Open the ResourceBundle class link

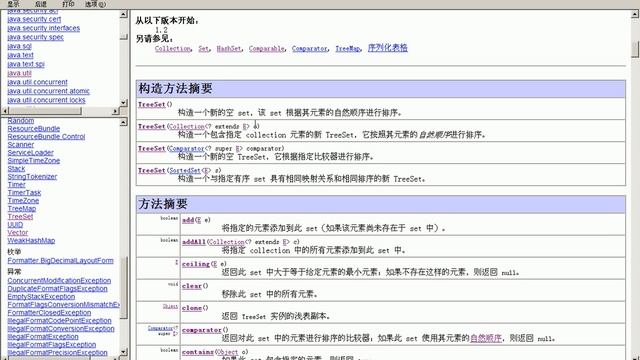[34, 129]
